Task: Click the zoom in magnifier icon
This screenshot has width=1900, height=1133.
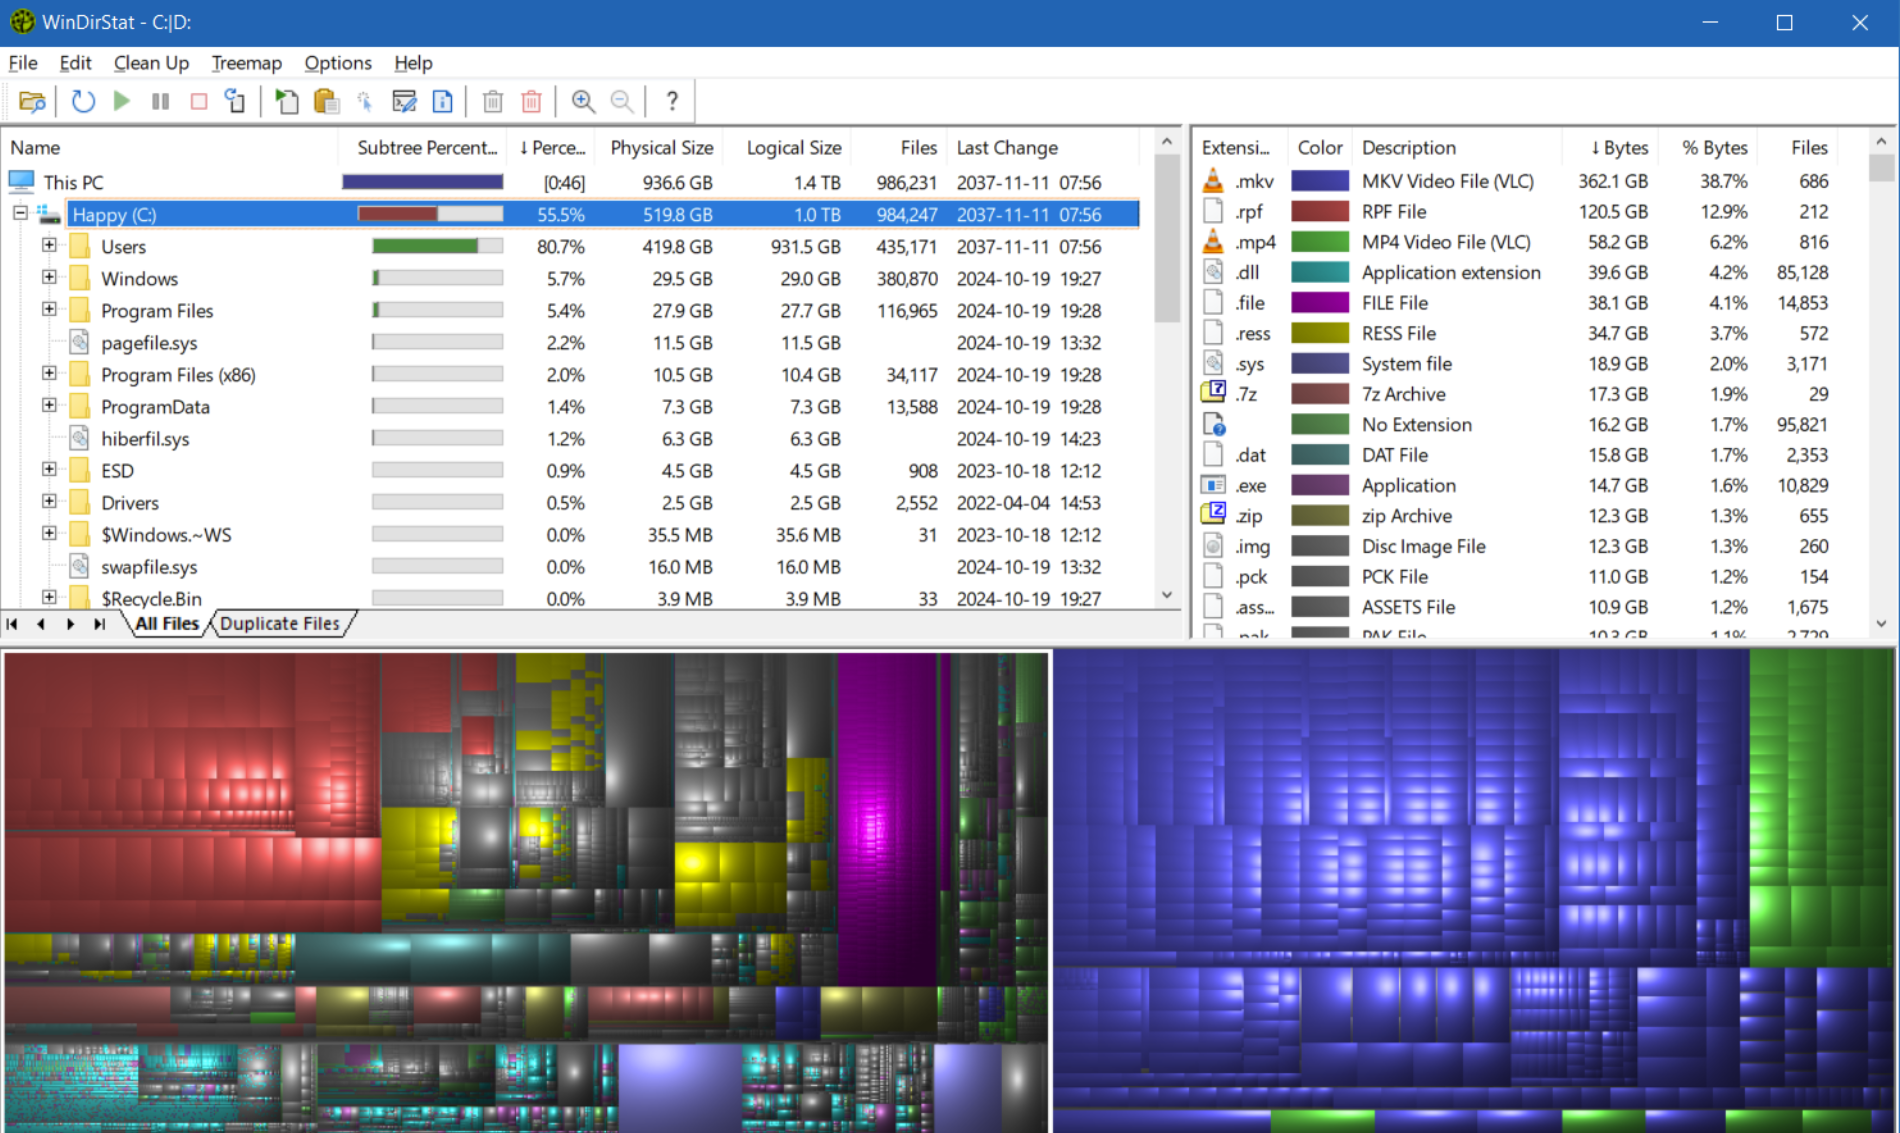Action: click(x=583, y=101)
